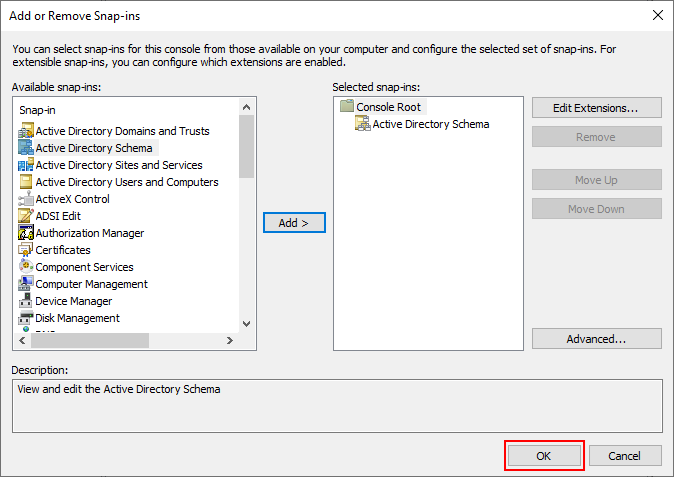Viewport: 674px width, 477px height.
Task: Click the Snap-in column header
Action: [x=37, y=110]
